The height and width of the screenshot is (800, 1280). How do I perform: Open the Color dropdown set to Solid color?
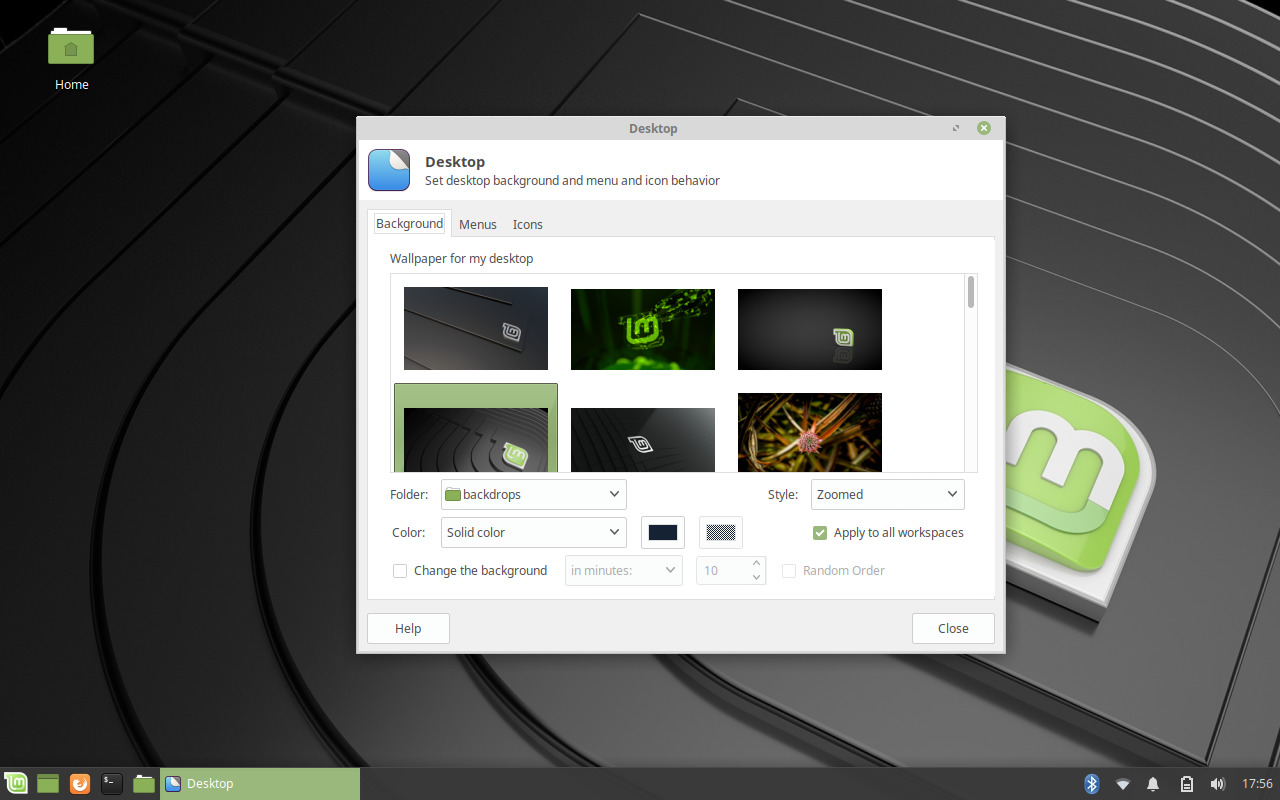pos(533,532)
